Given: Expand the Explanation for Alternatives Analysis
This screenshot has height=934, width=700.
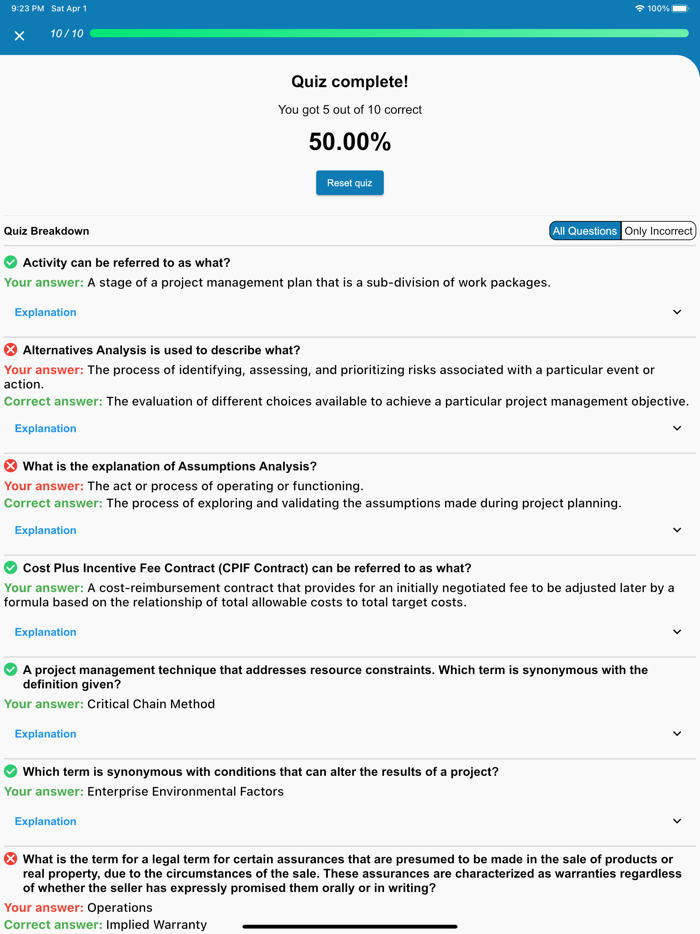Looking at the screenshot, I should [45, 428].
